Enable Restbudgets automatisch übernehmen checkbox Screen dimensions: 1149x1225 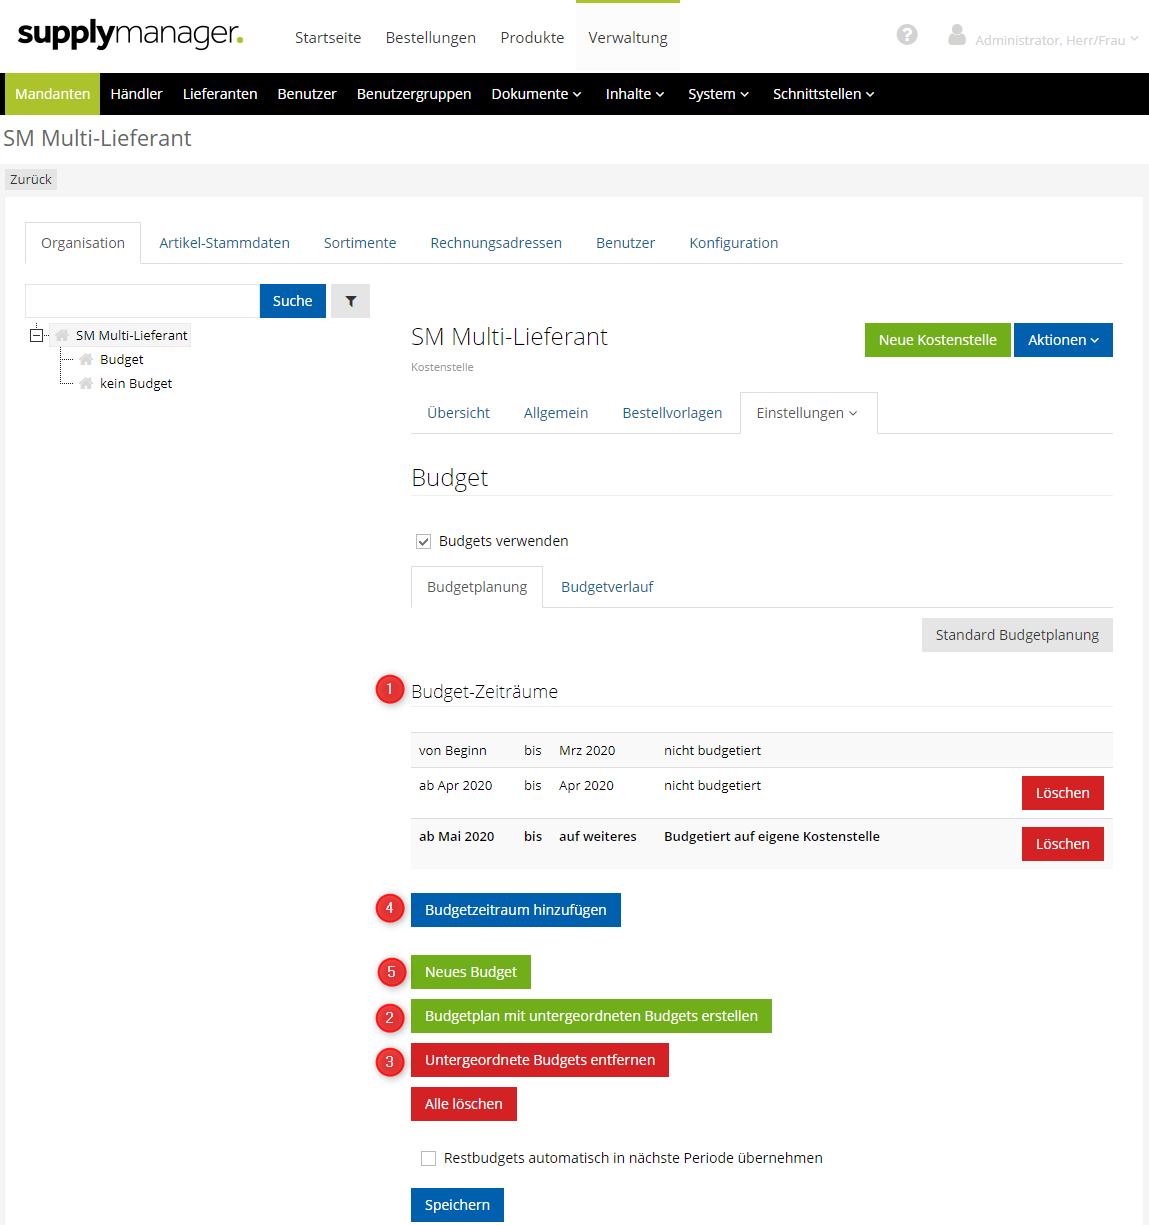[x=429, y=1158]
